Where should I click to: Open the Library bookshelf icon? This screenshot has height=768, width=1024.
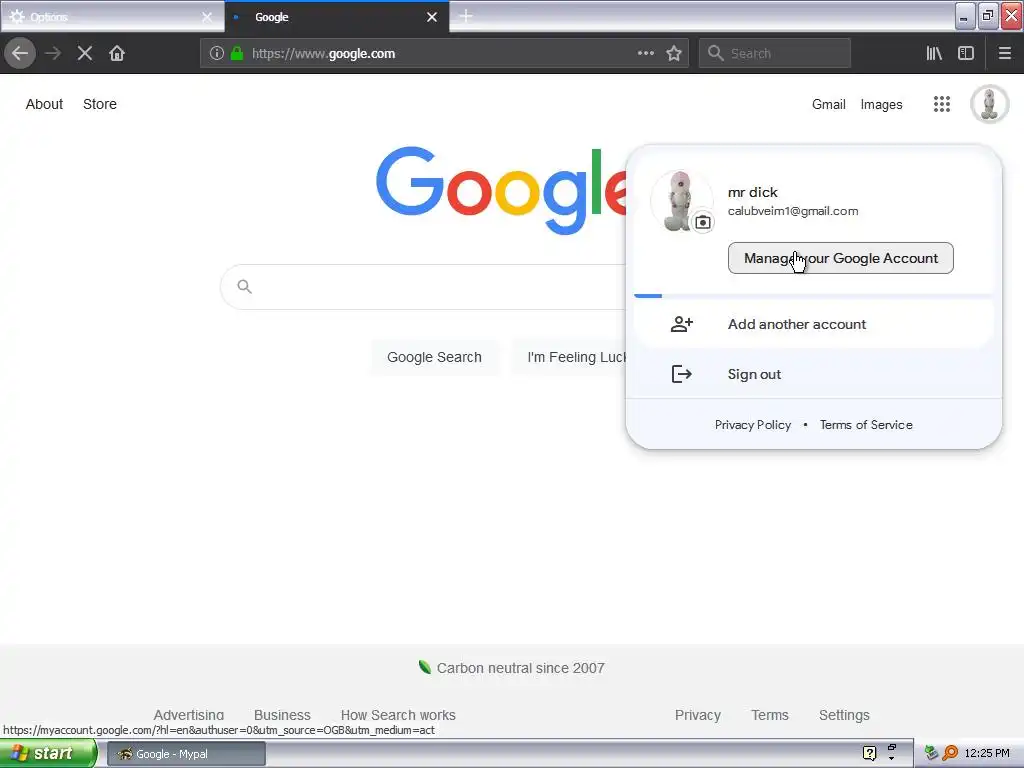point(934,54)
